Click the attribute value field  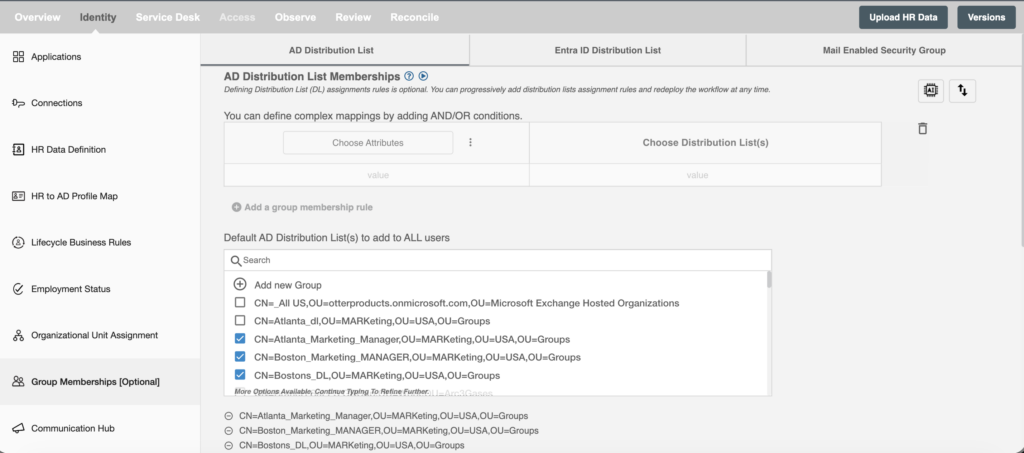point(377,175)
